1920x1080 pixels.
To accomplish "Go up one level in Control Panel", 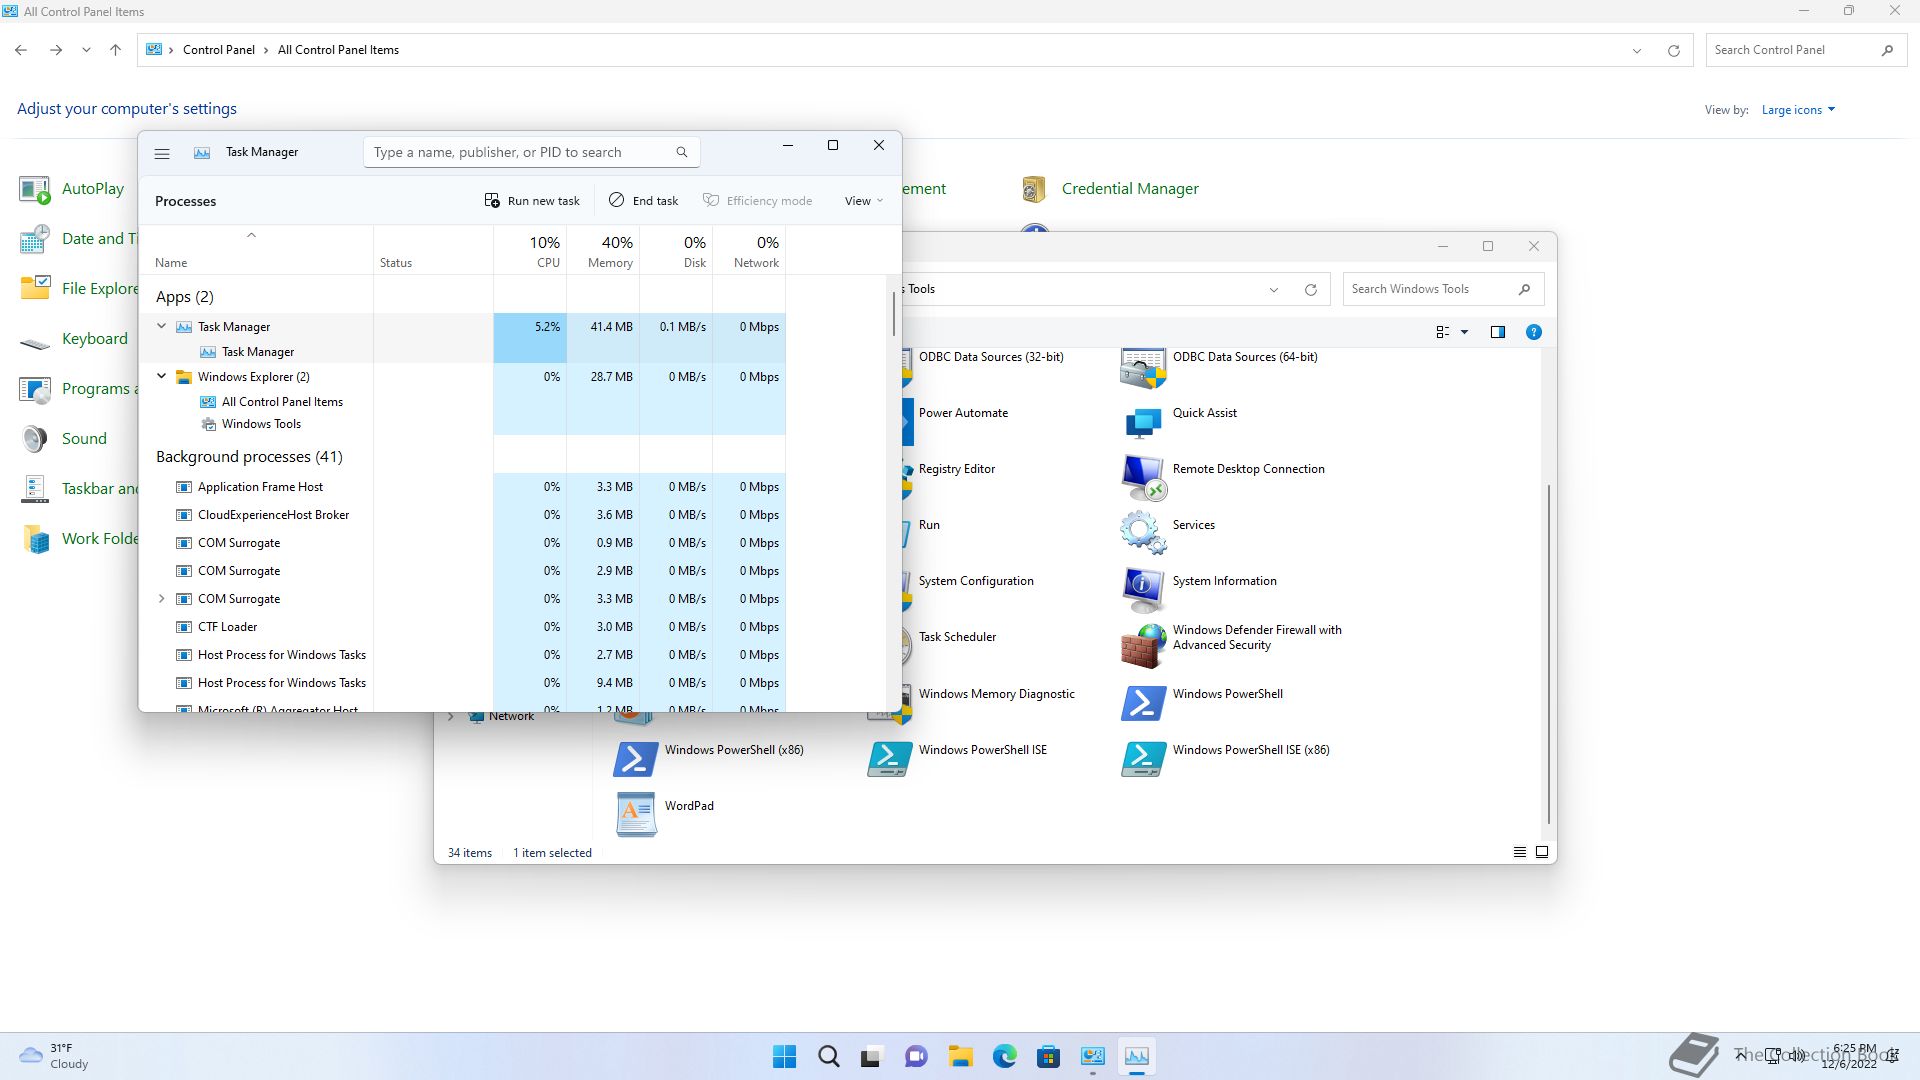I will (x=115, y=50).
